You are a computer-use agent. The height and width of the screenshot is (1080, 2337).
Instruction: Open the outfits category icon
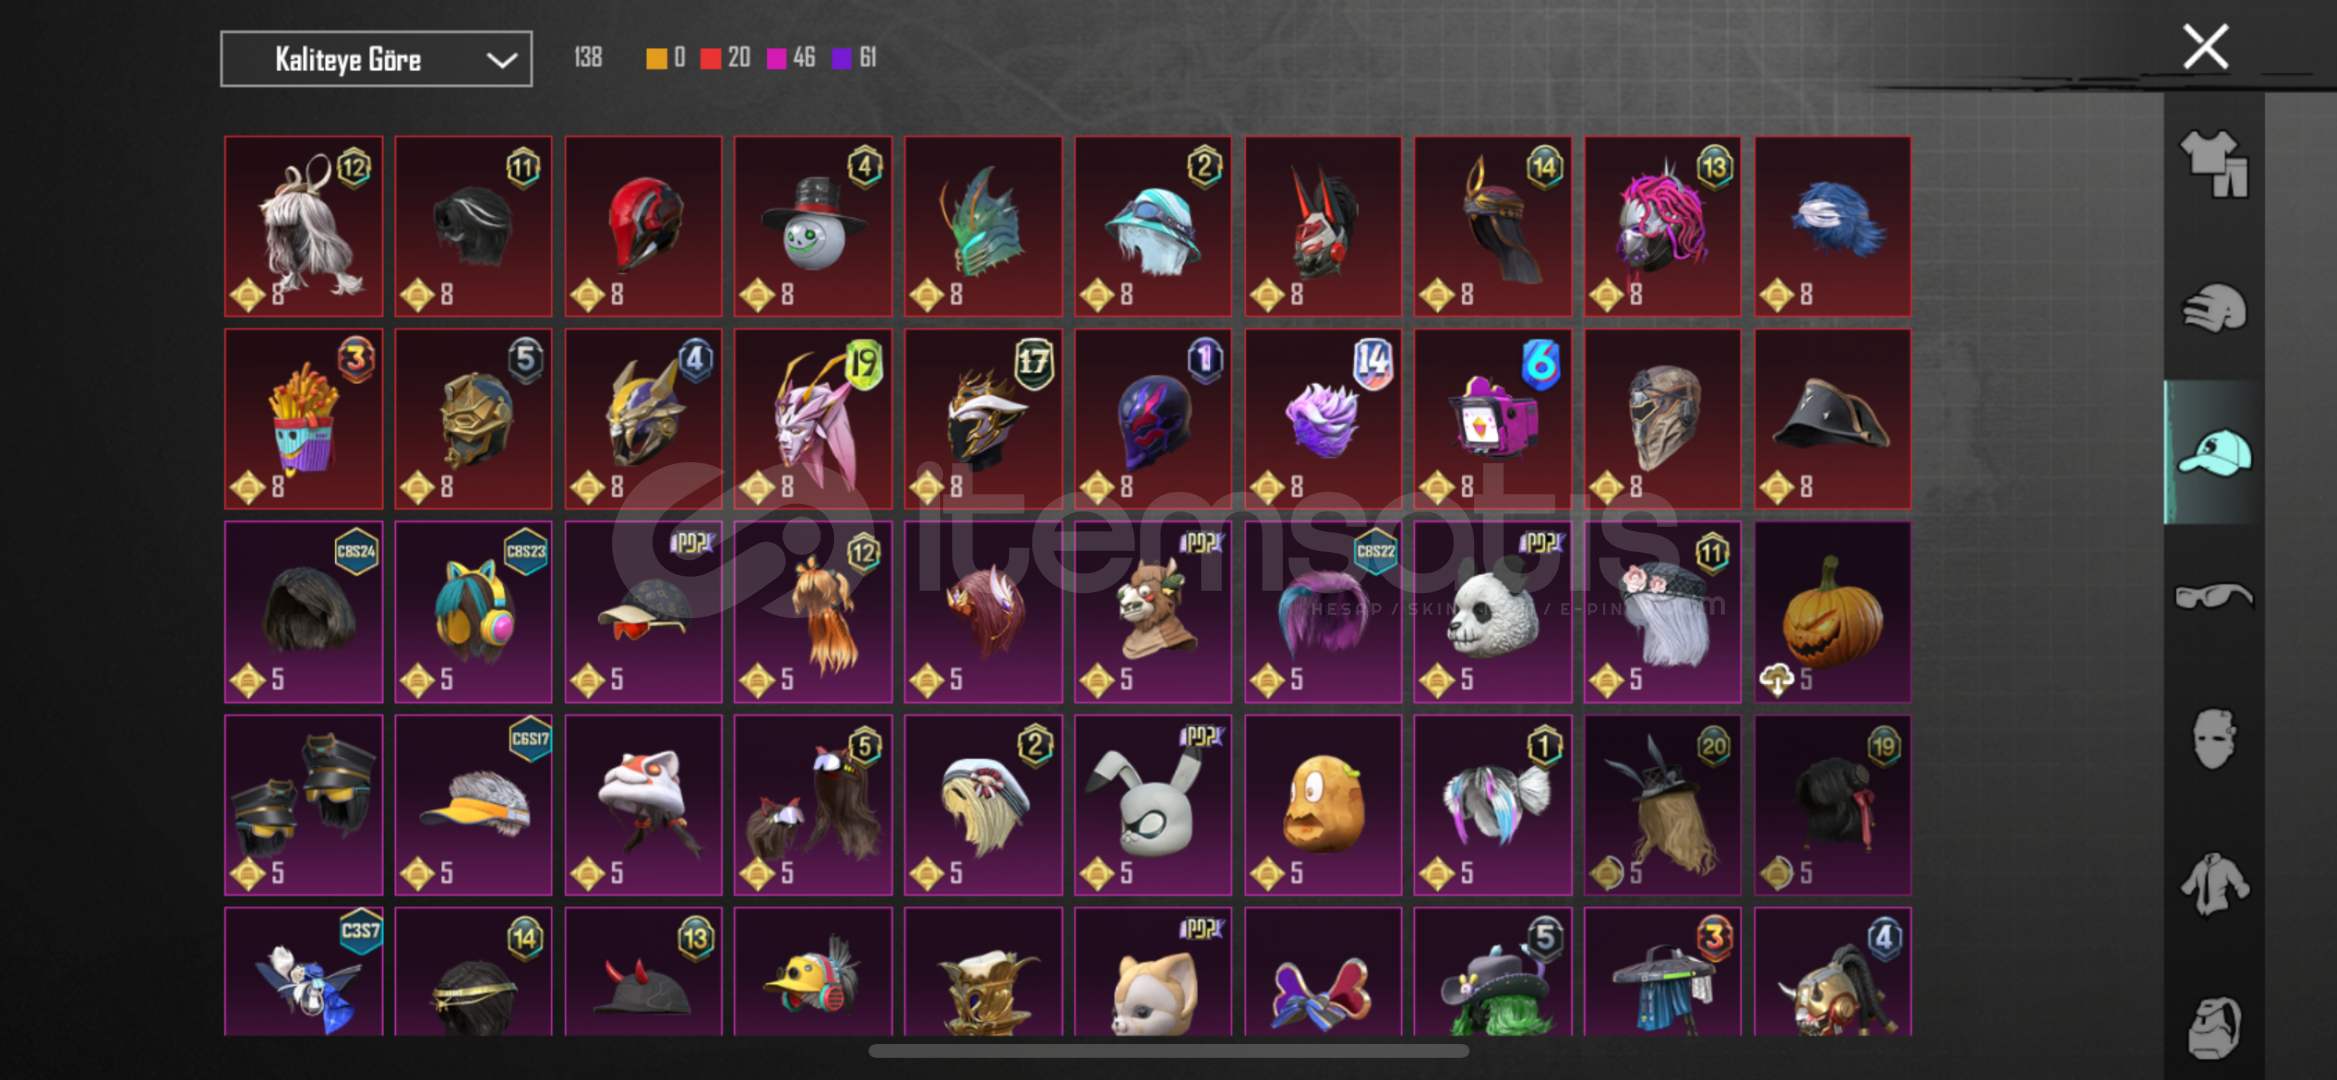(2214, 163)
